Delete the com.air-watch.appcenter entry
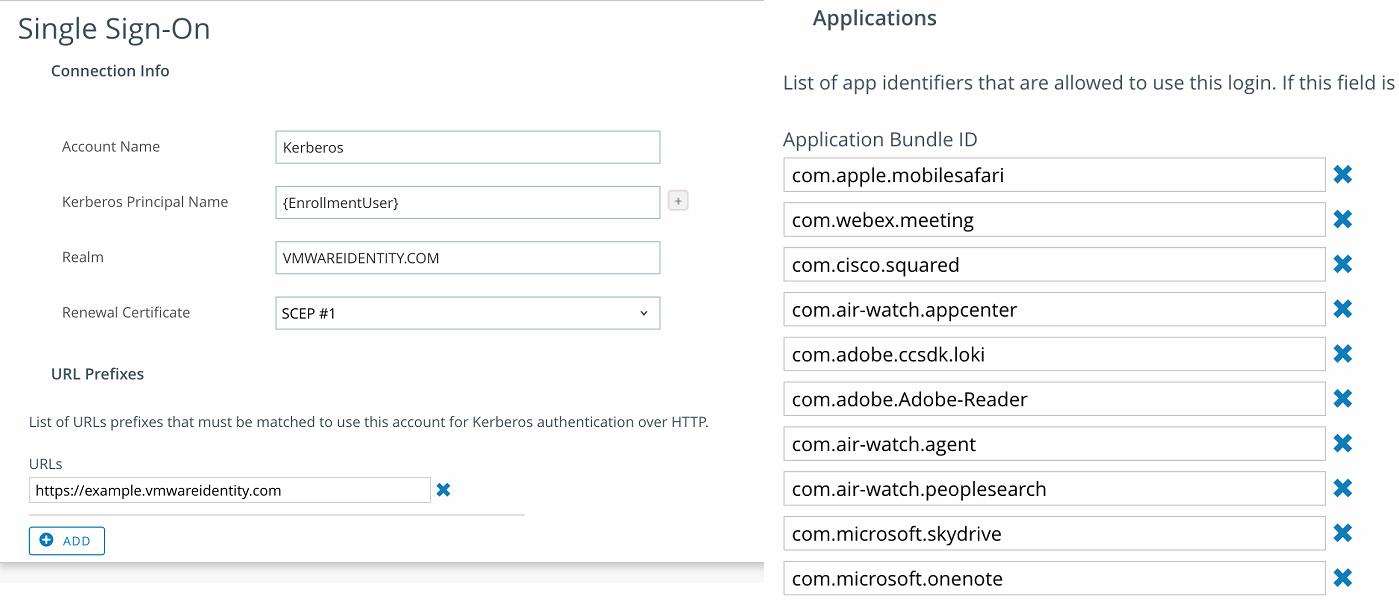 (x=1343, y=310)
